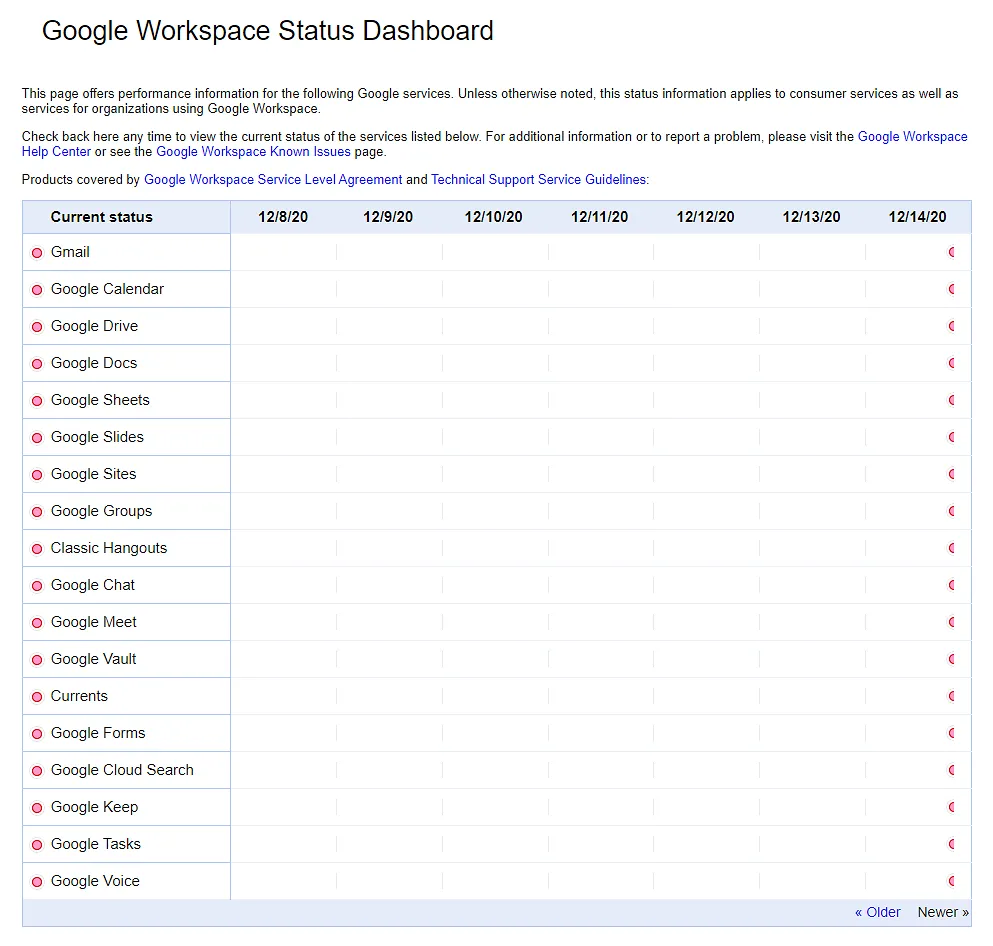Click the 12/8/20 date column header
993x946 pixels.
point(283,217)
